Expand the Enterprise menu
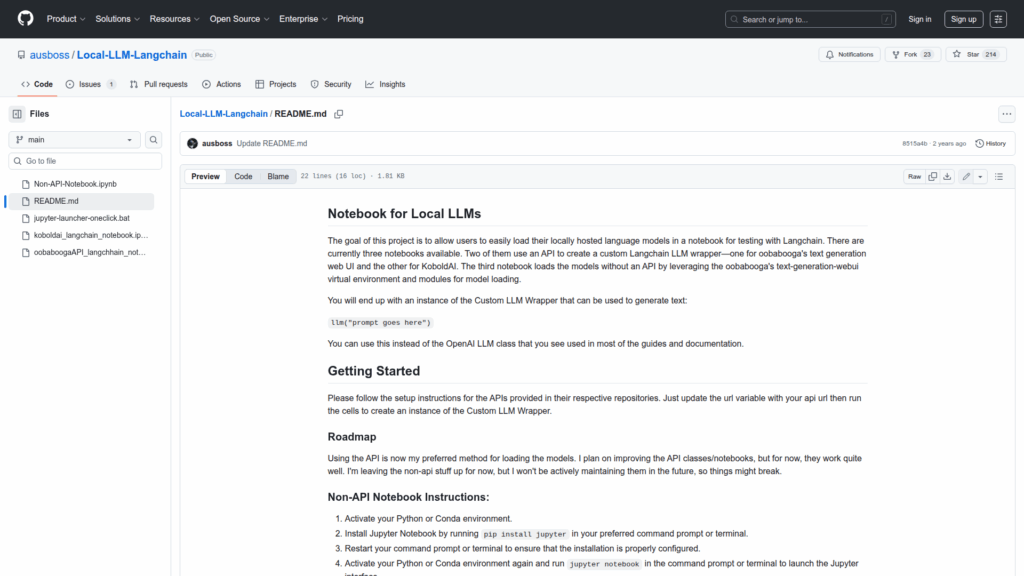The height and width of the screenshot is (576, 1024). click(x=303, y=19)
